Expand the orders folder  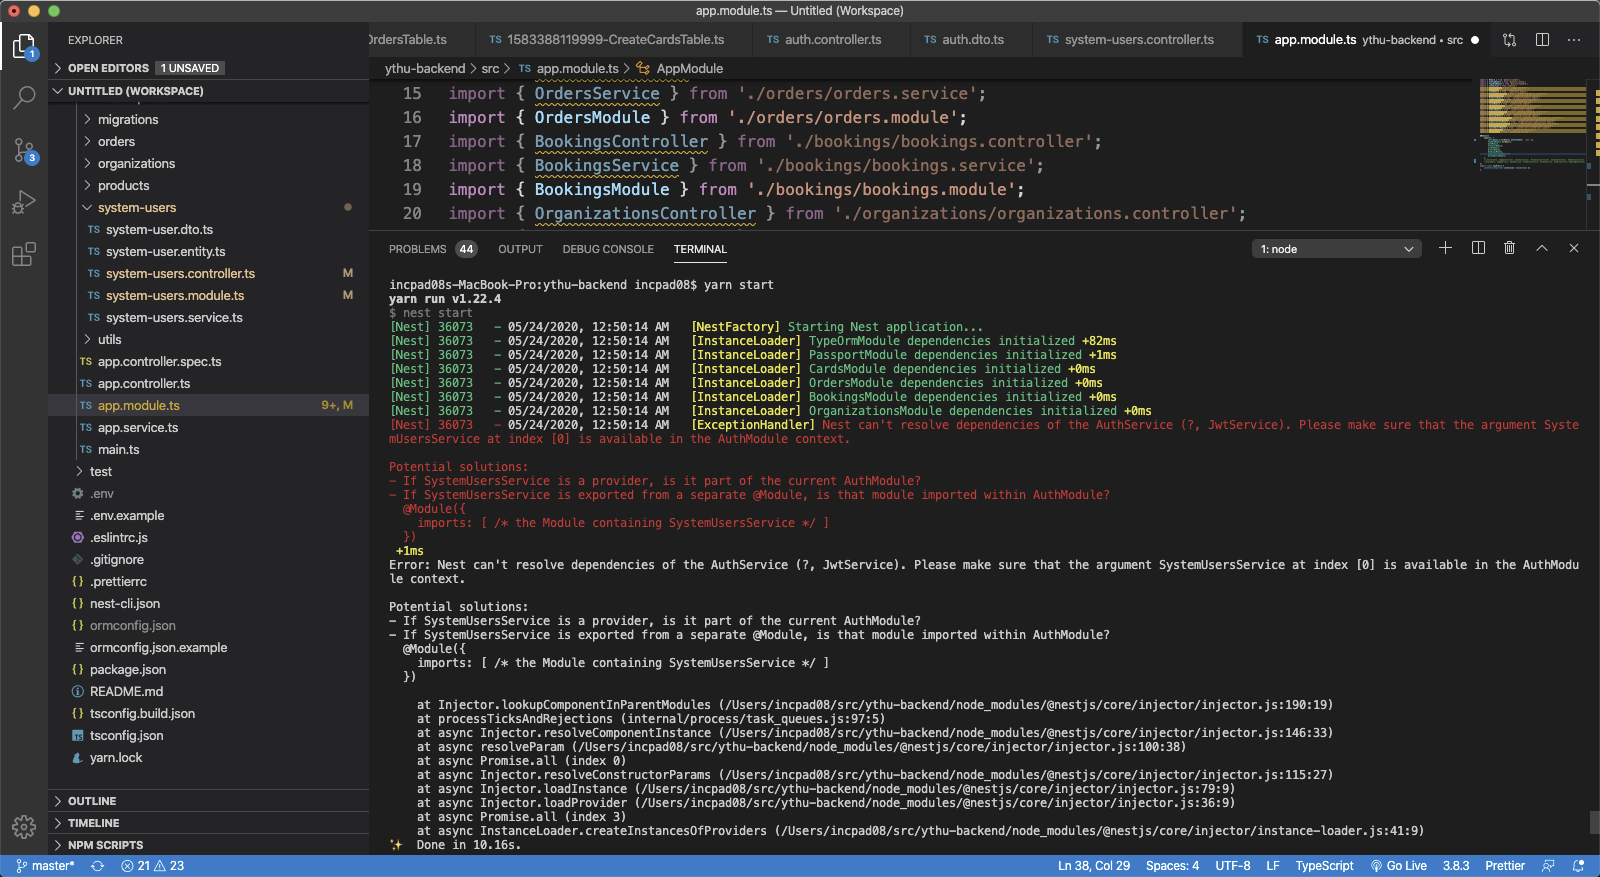(x=209, y=142)
